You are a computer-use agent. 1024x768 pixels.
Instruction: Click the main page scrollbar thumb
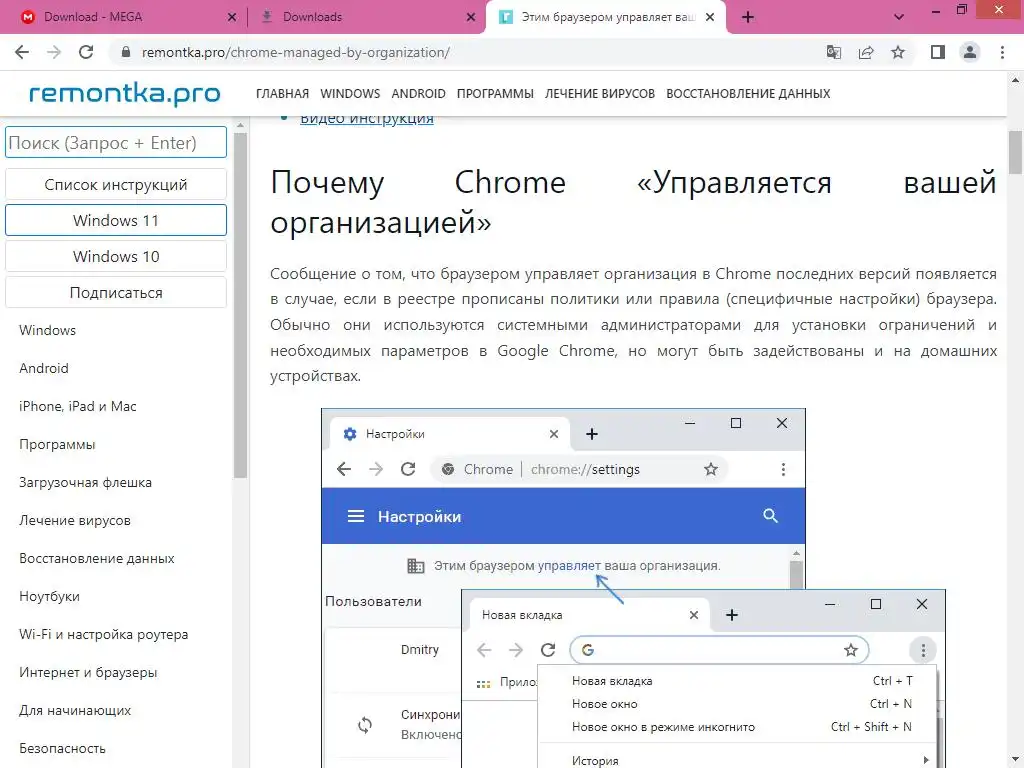point(1015,153)
